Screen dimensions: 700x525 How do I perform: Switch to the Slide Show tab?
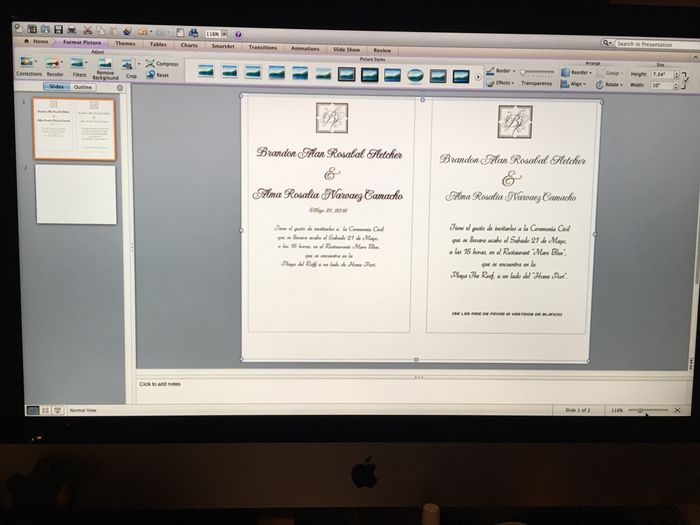pos(346,50)
